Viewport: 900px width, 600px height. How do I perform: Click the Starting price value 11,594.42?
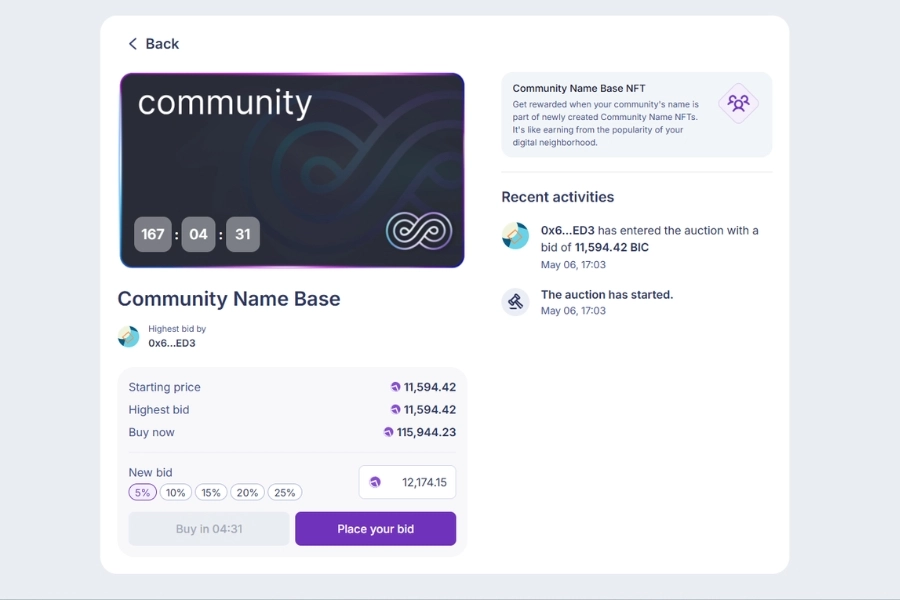[430, 387]
